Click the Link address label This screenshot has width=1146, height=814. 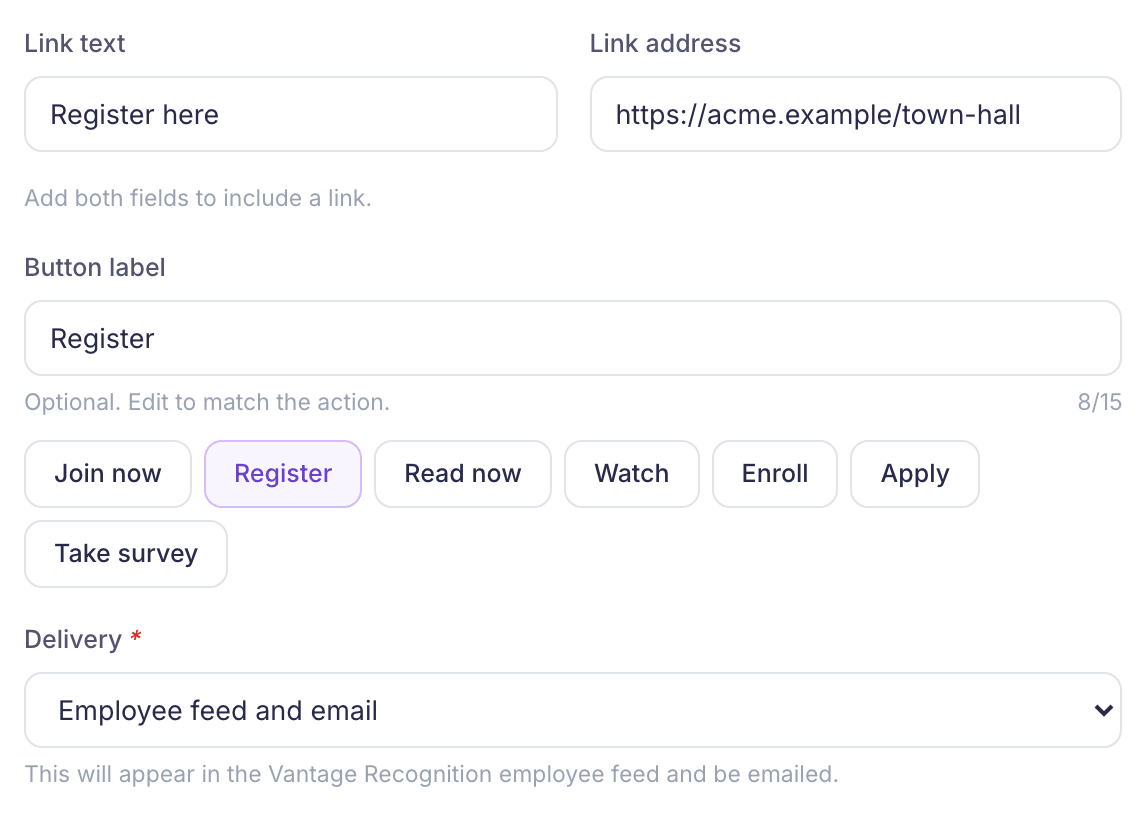[665, 43]
